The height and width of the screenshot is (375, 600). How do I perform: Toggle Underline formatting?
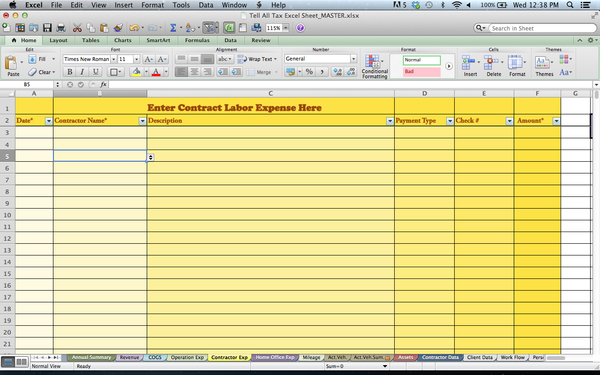click(95, 72)
